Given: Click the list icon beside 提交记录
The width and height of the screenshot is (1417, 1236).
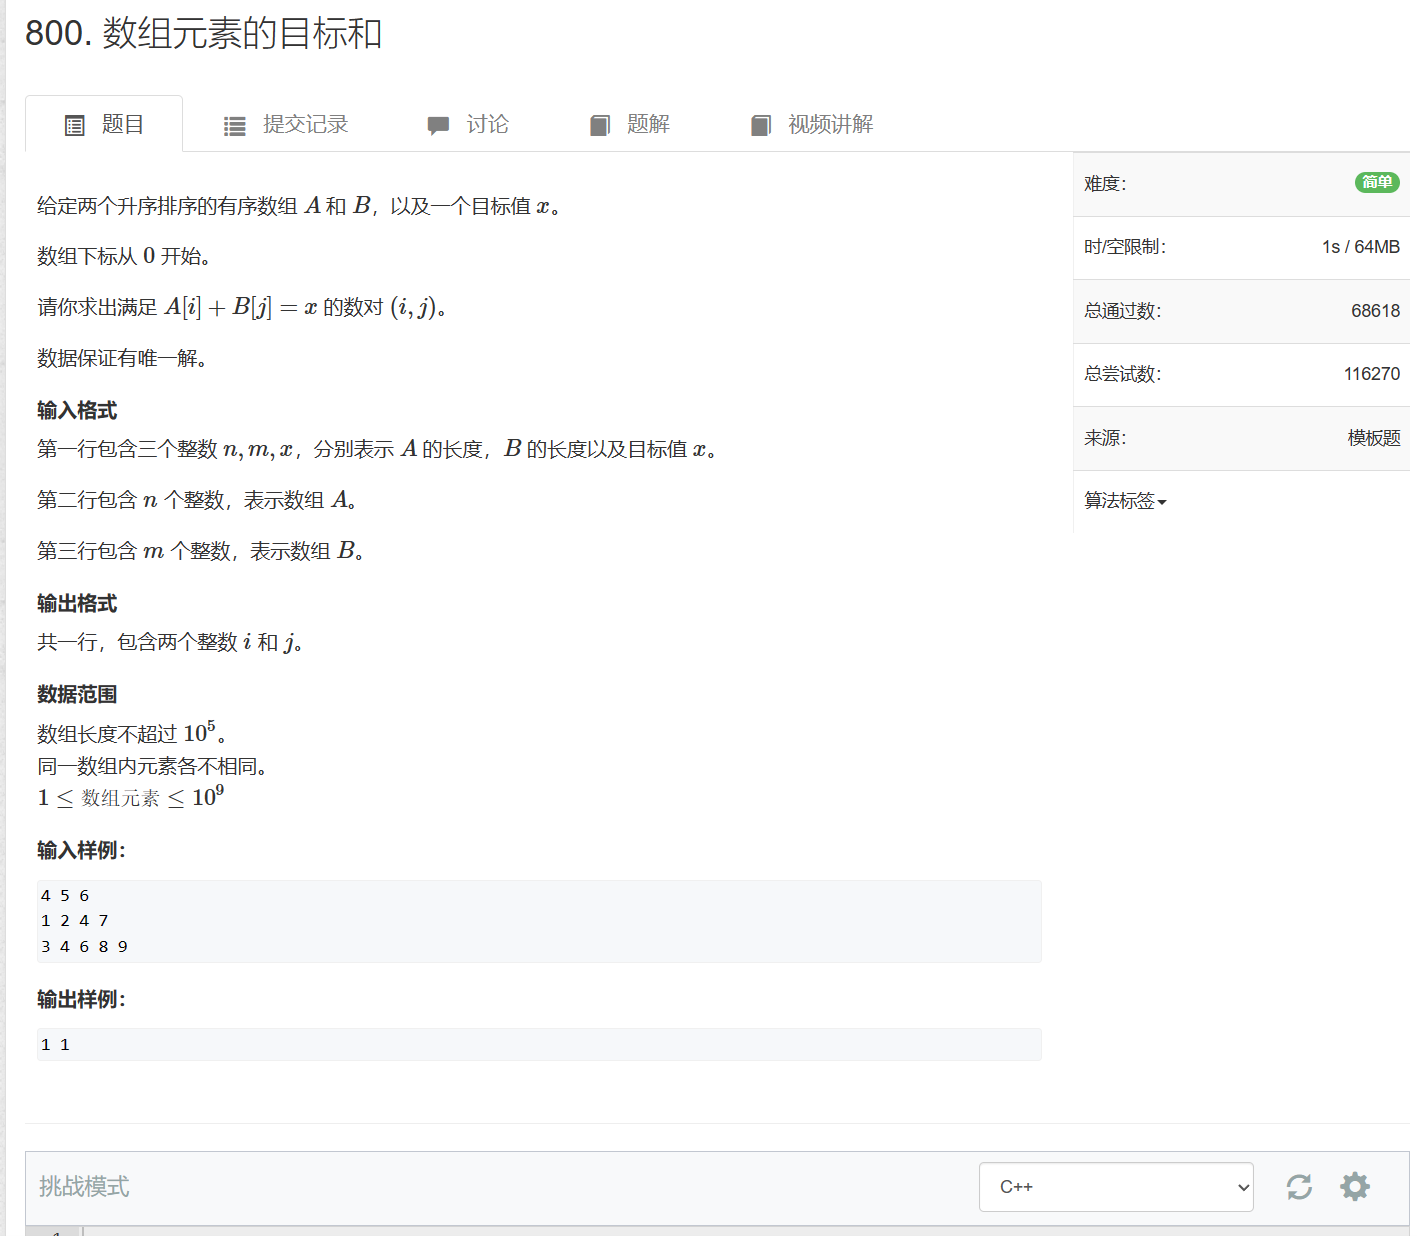Looking at the screenshot, I should (x=235, y=126).
